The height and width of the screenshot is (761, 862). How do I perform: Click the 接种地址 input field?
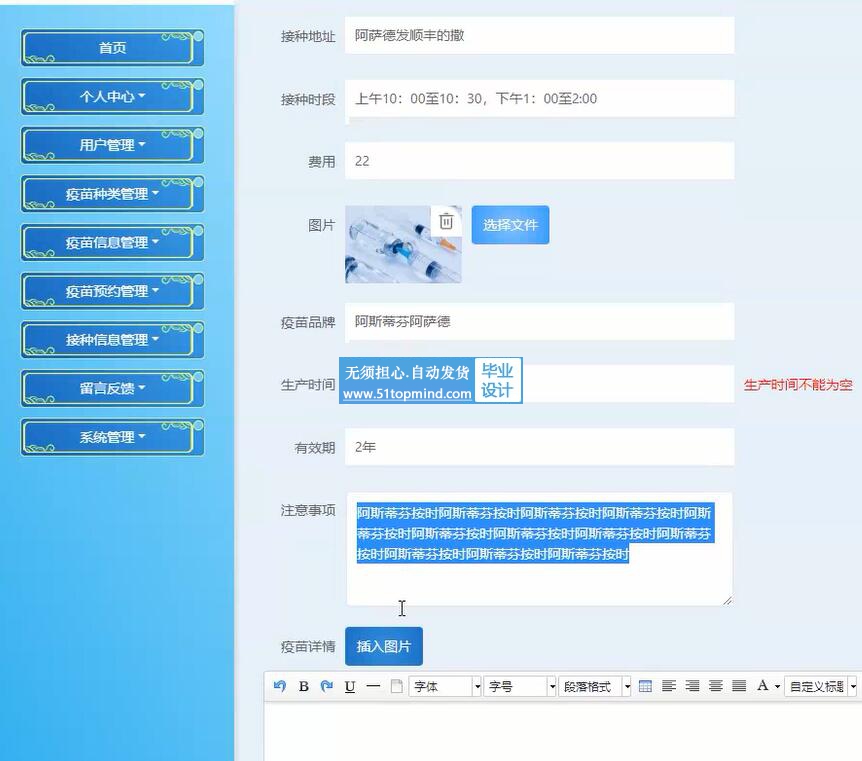pyautogui.click(x=539, y=36)
